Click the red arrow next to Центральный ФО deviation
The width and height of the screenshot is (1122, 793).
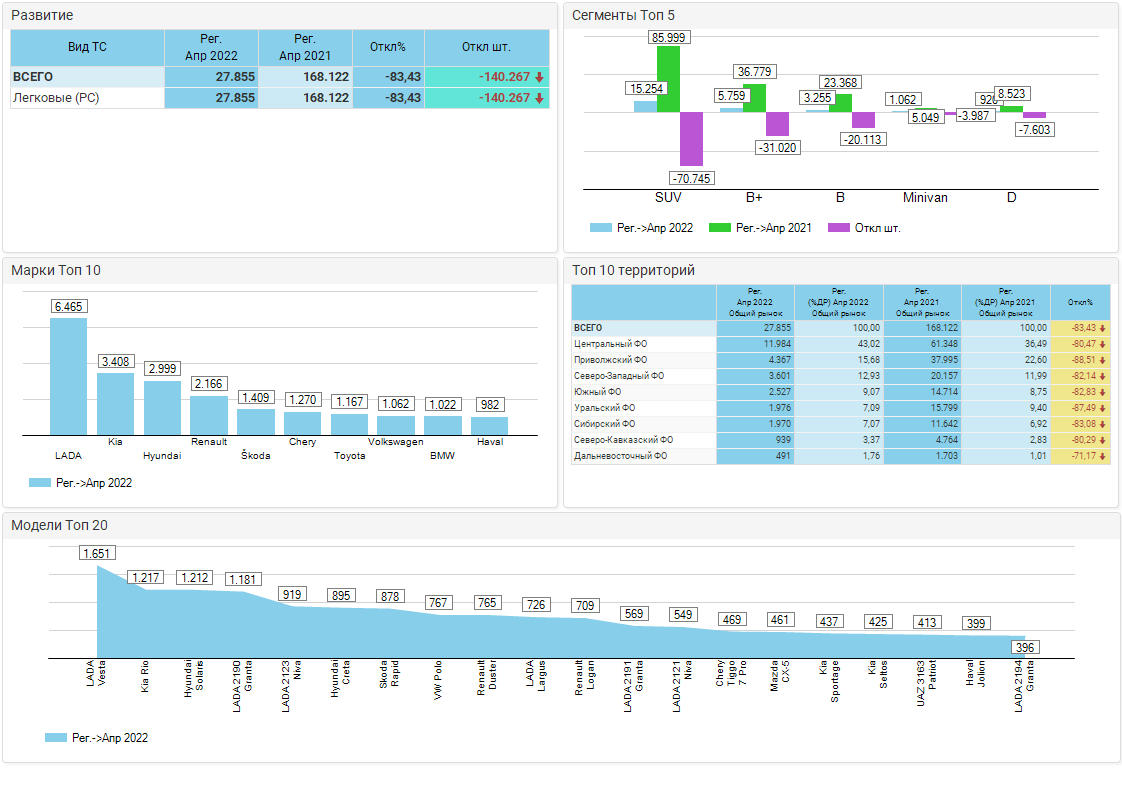tap(1102, 344)
